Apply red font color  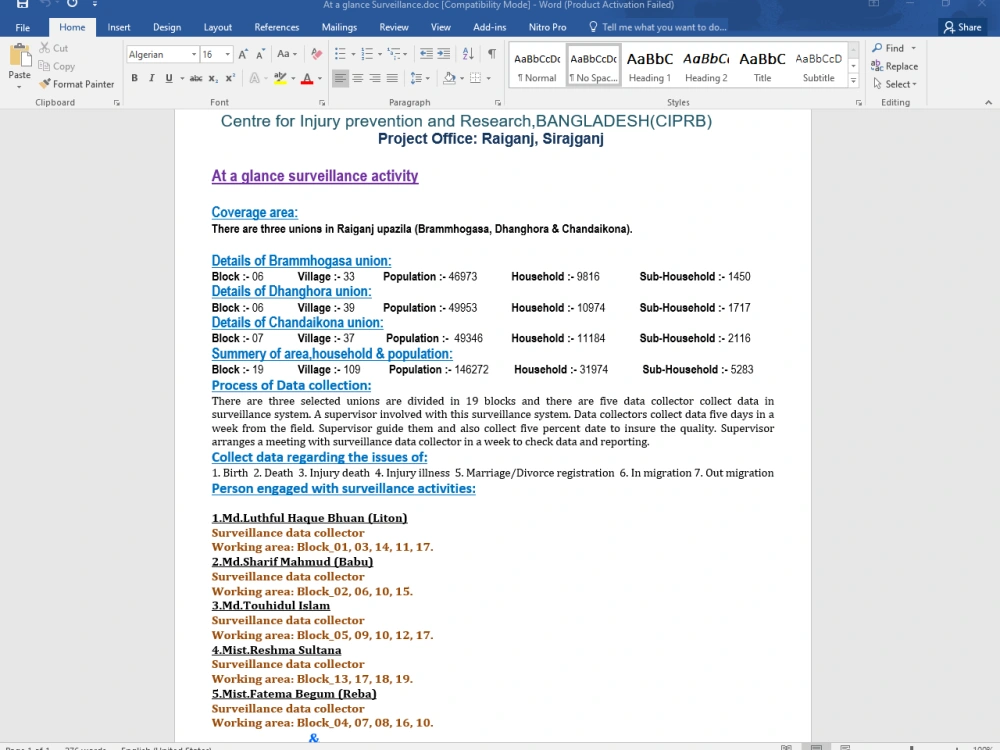coord(307,78)
